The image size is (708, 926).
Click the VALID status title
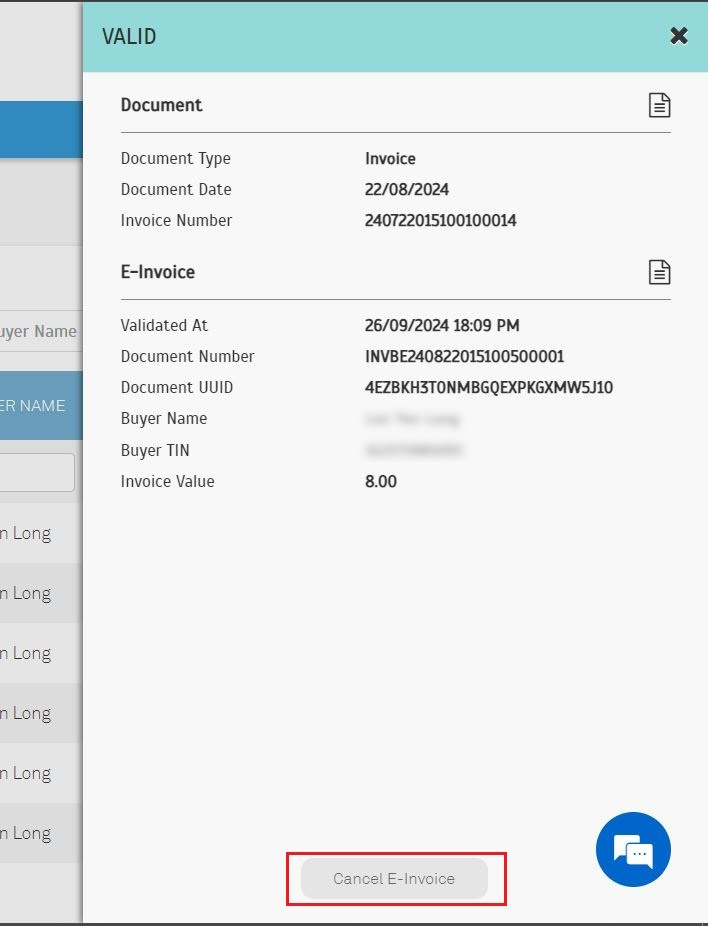tap(129, 37)
